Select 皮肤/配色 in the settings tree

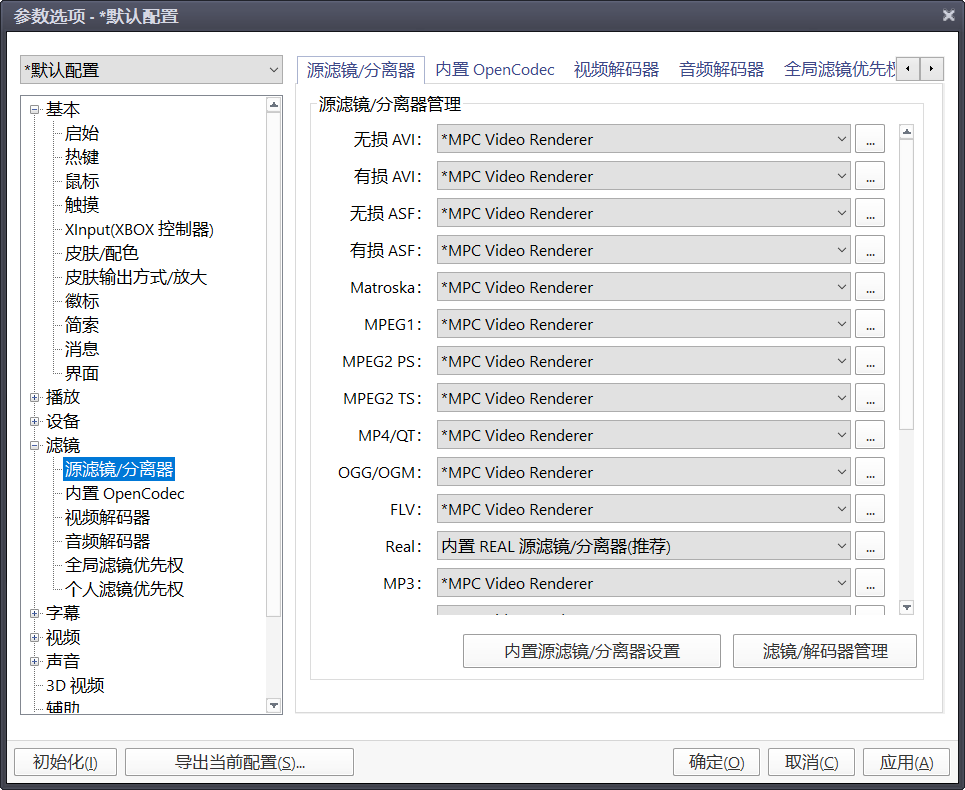102,253
